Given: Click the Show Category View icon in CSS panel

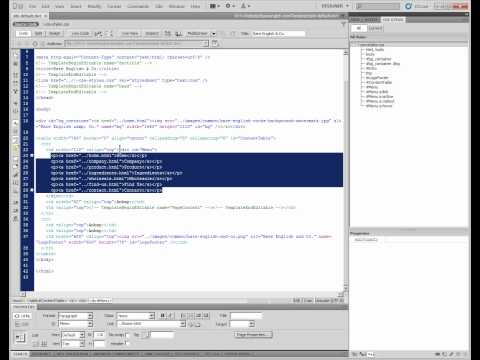Looking at the screenshot, I should point(355,354).
